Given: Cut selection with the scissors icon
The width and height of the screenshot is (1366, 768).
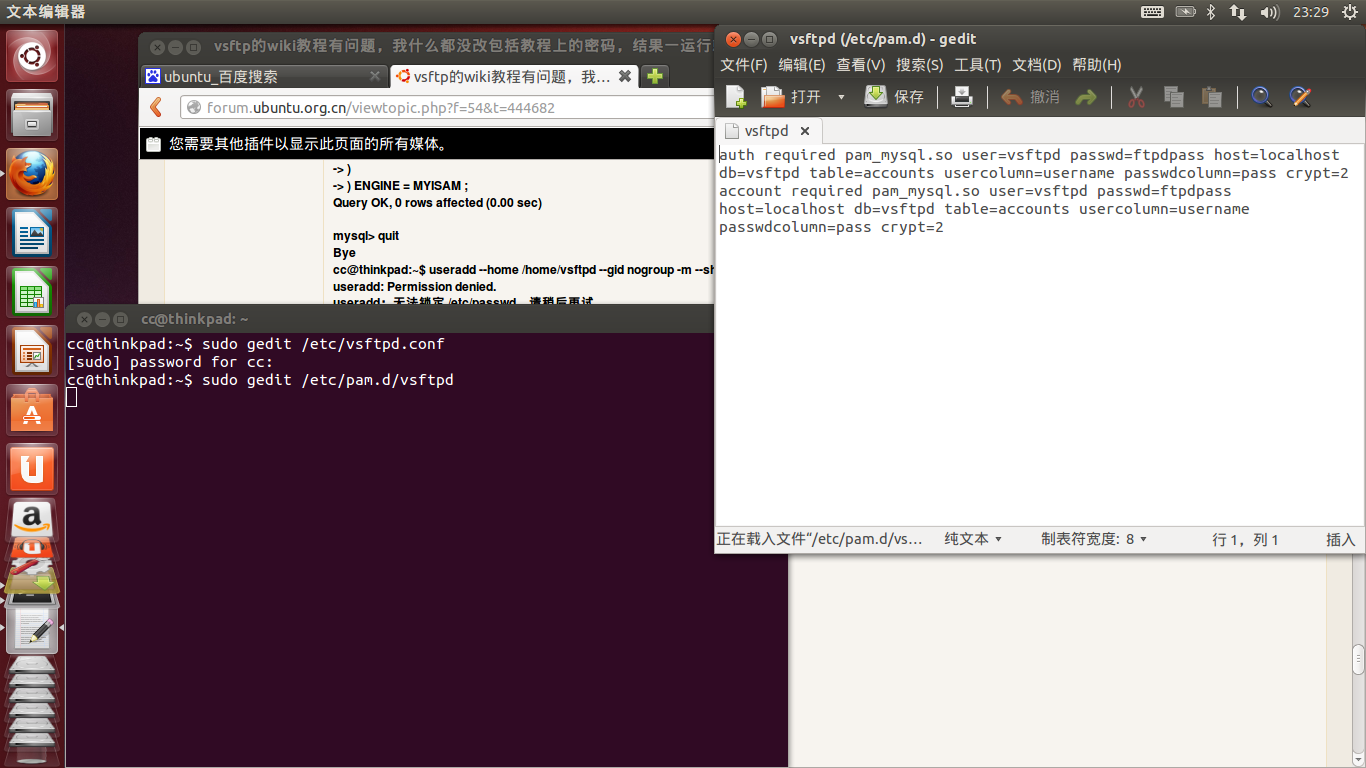Looking at the screenshot, I should 1136,97.
